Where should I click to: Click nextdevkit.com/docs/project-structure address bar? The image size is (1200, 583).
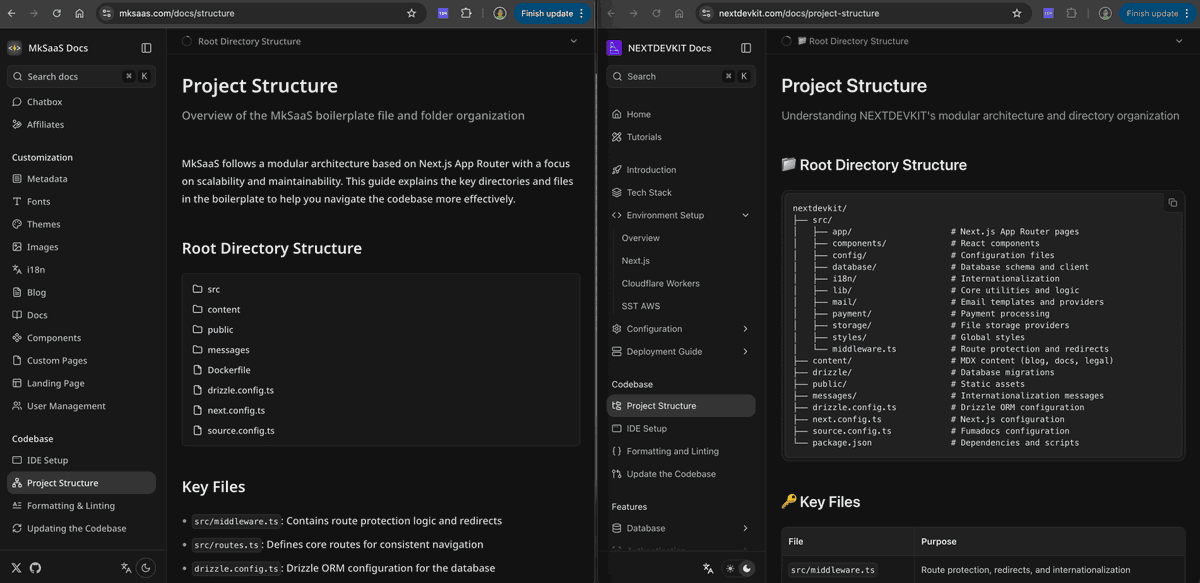861,13
